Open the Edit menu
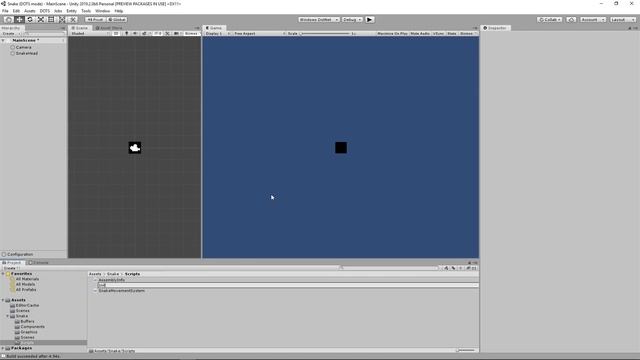Screen dimensions: 640x360 (16, 11)
